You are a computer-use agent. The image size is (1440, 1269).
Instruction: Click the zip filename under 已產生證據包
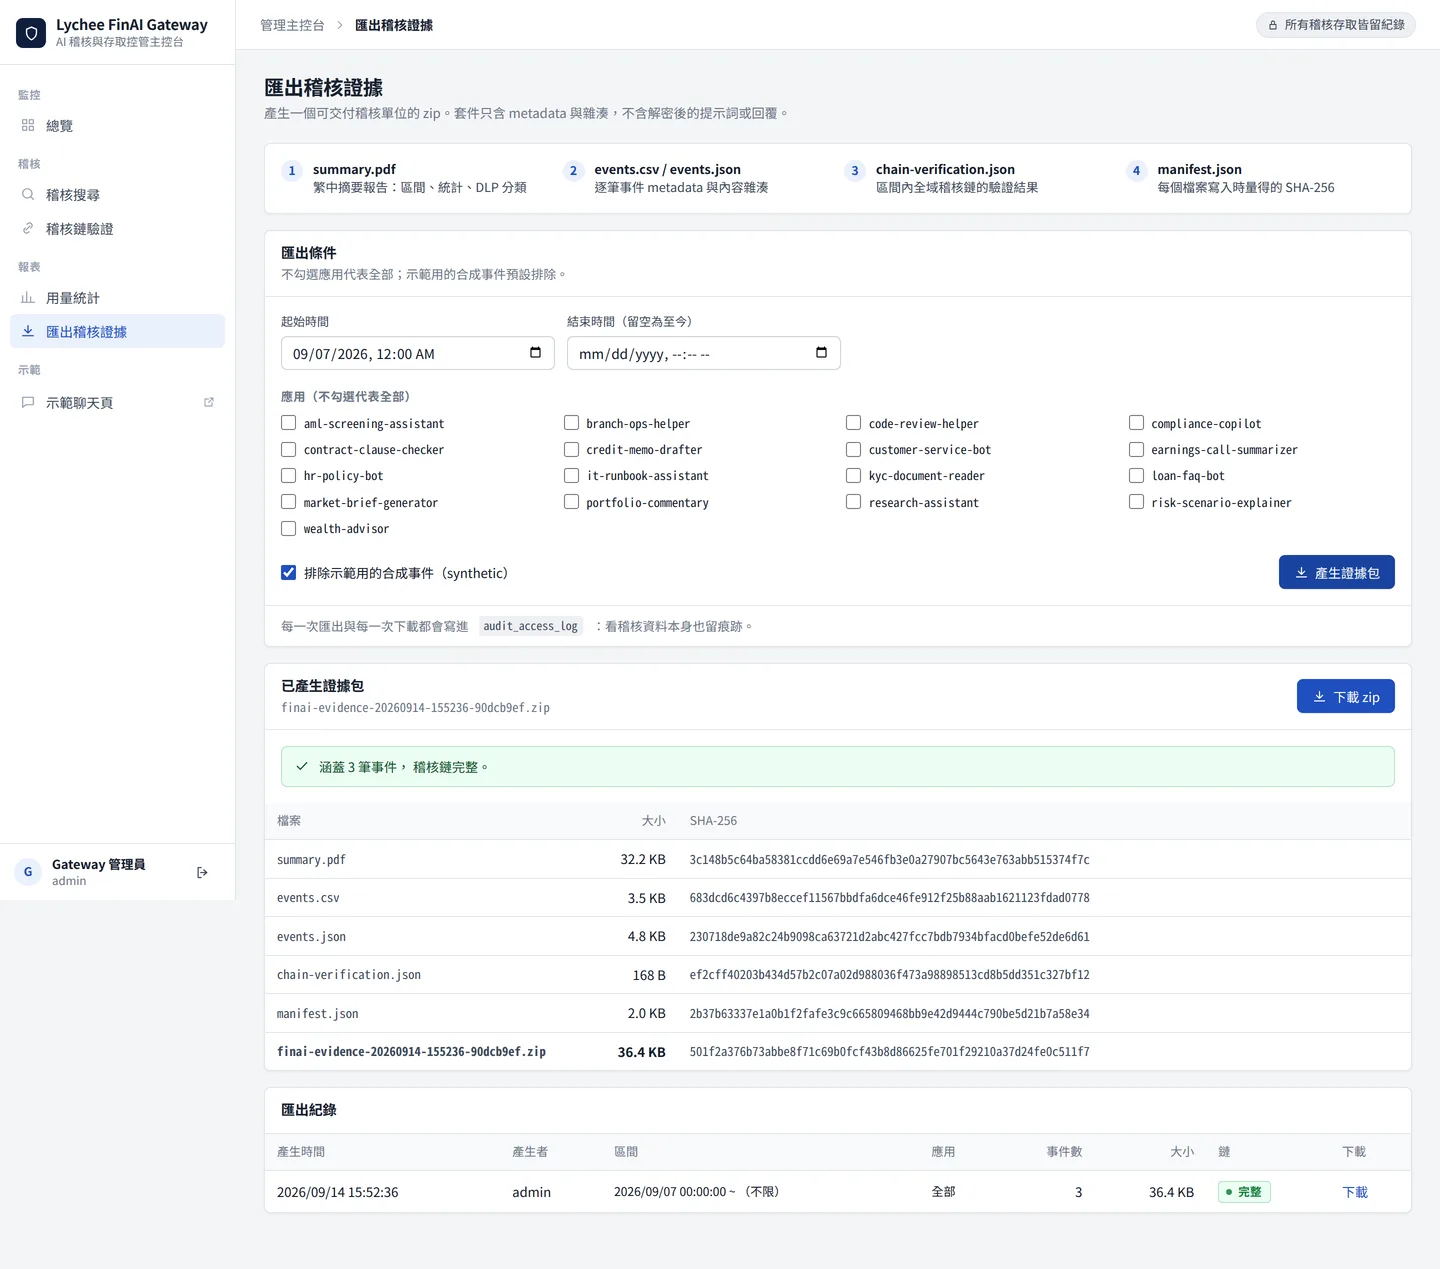(x=415, y=708)
